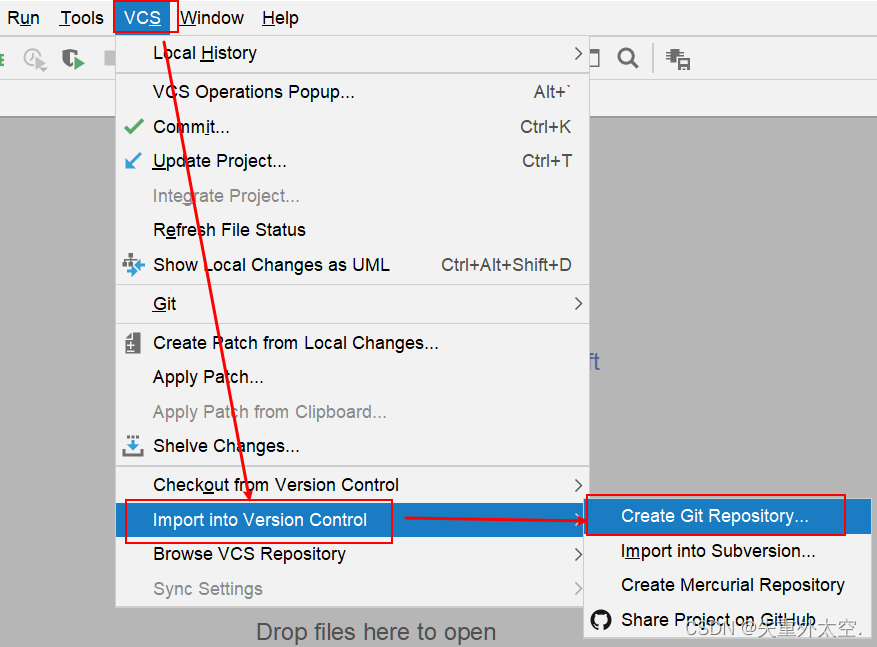Image resolution: width=877 pixels, height=647 pixels.
Task: Select Import into Version Control entry
Action: (x=350, y=520)
